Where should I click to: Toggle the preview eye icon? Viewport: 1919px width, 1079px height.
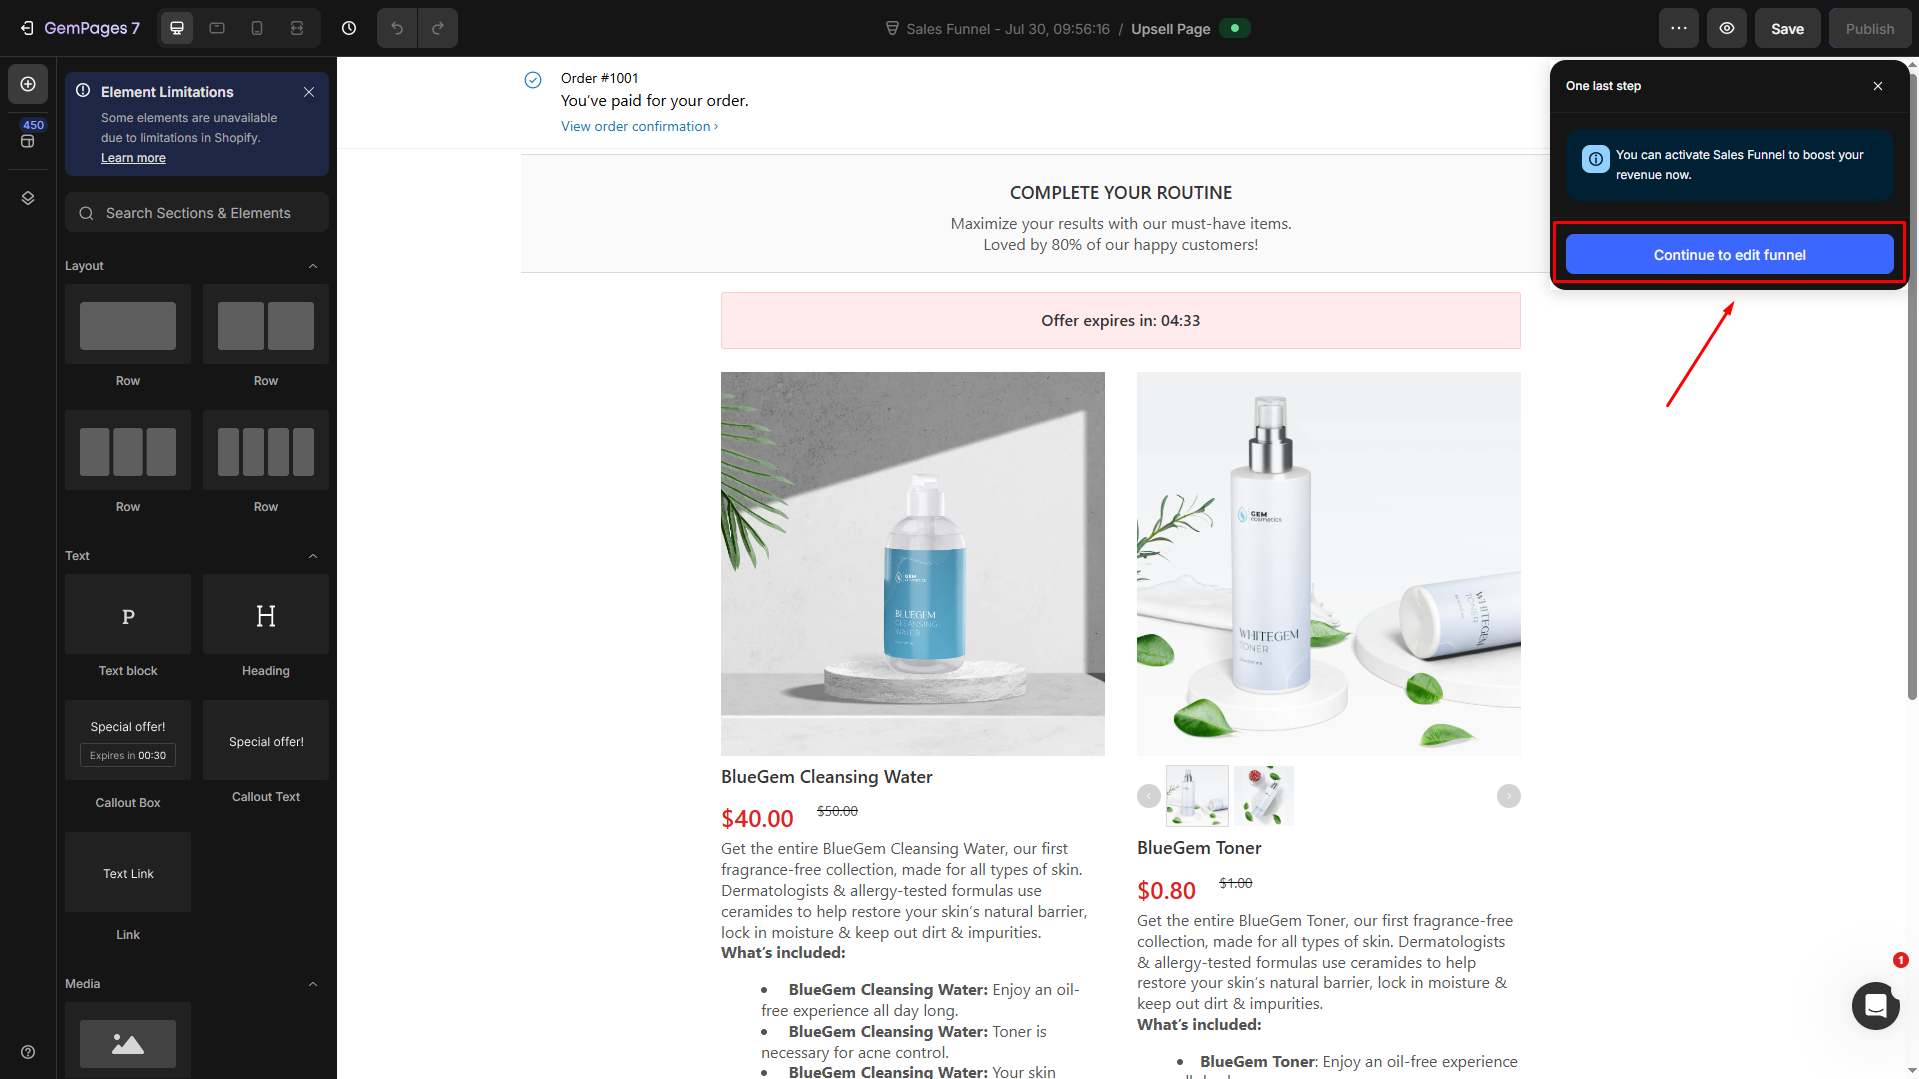pos(1727,28)
